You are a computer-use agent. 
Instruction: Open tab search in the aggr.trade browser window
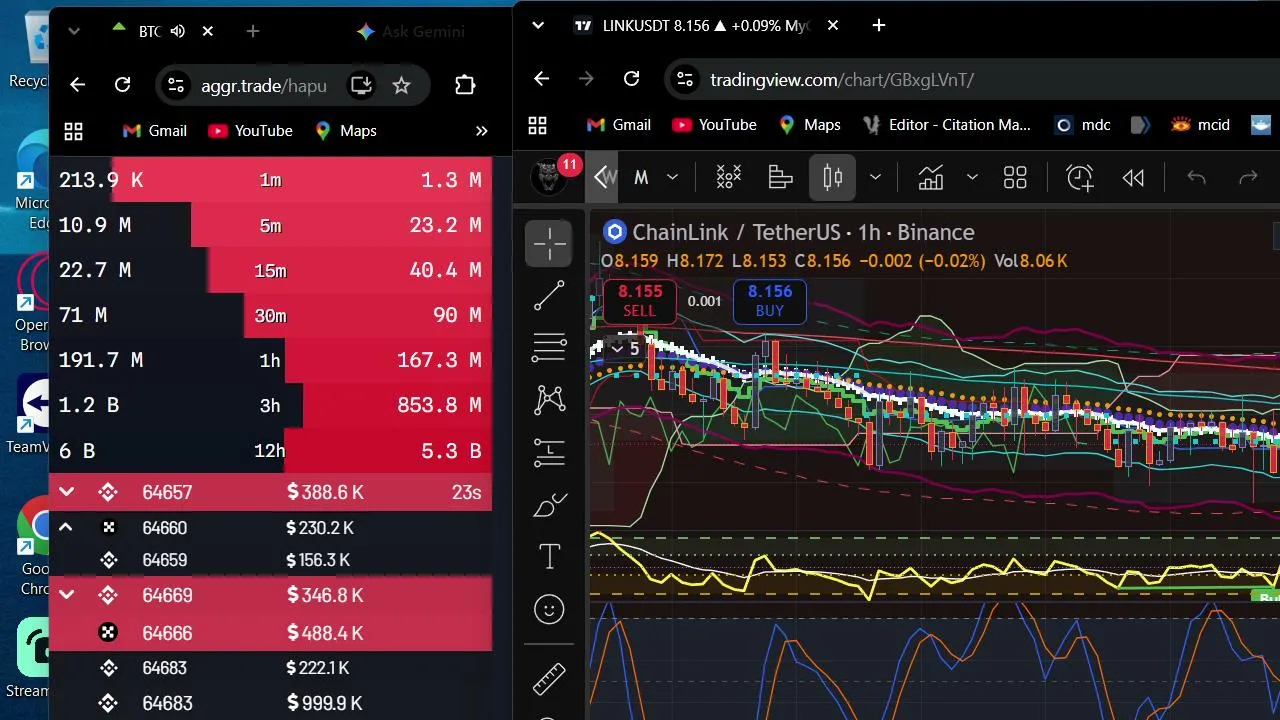(x=74, y=31)
